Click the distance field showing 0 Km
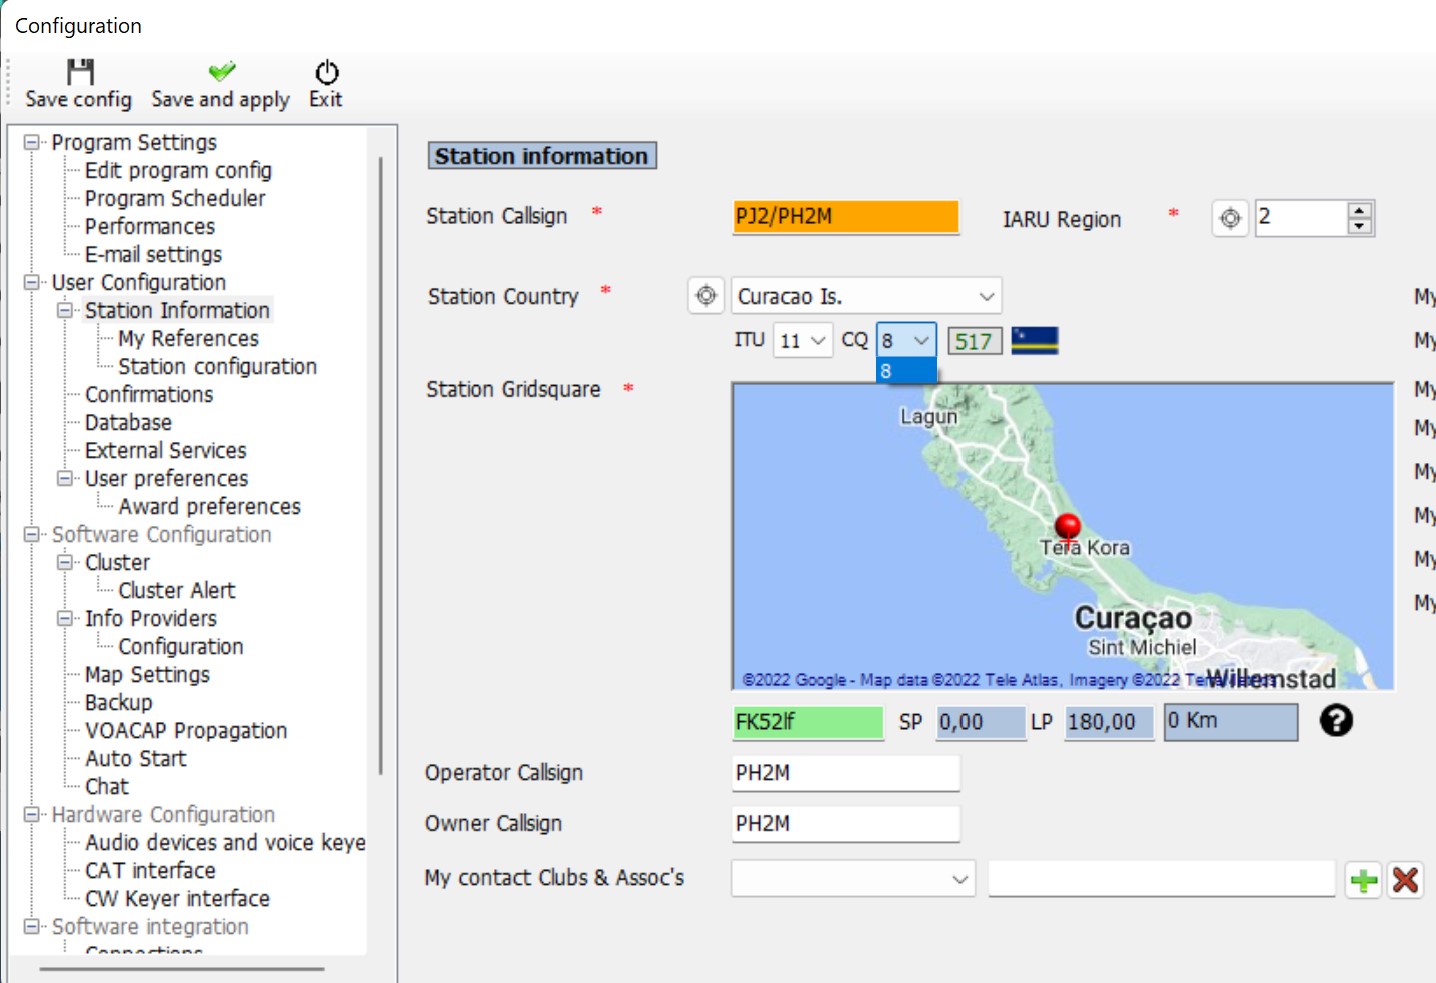This screenshot has width=1436, height=983. point(1231,722)
